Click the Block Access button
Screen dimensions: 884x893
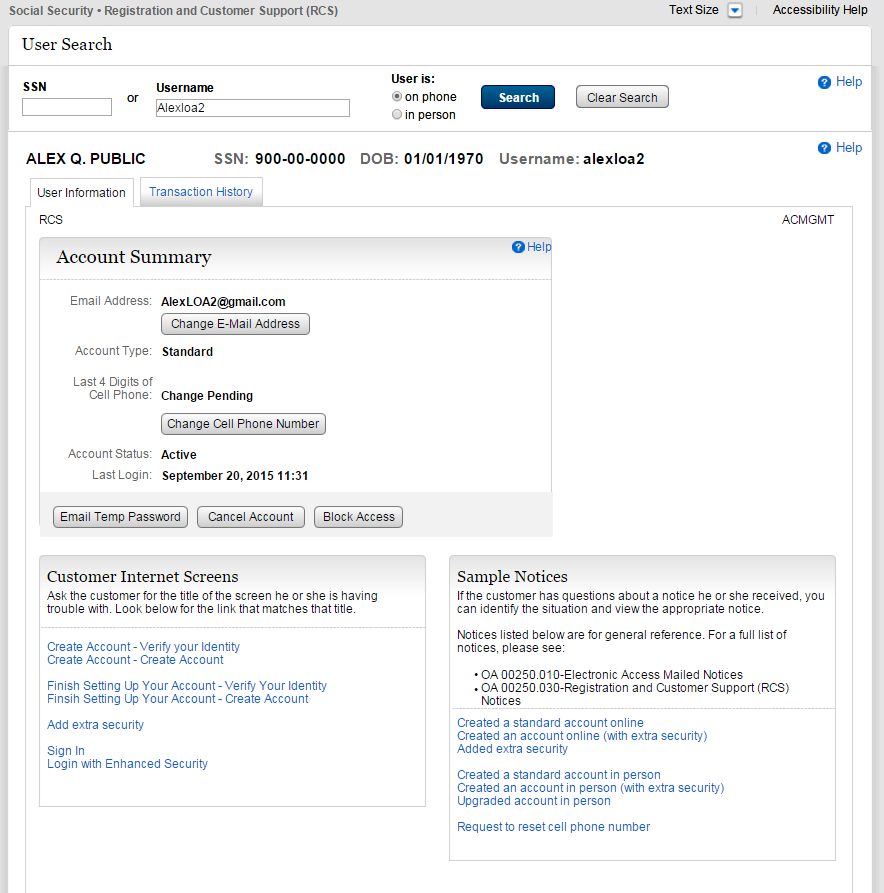[x=359, y=517]
